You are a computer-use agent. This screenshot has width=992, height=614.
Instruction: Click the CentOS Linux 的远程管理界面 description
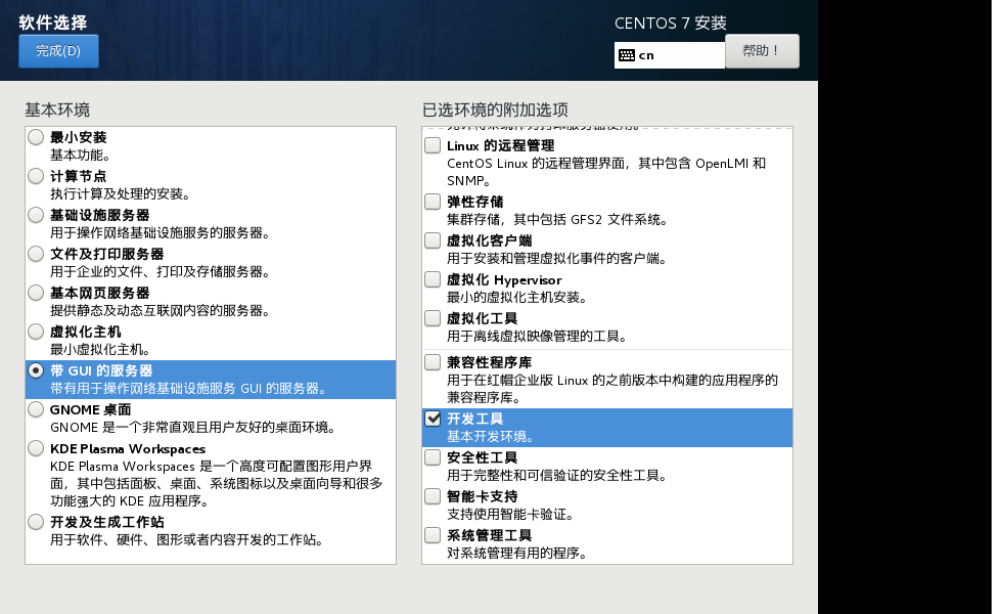[606, 172]
